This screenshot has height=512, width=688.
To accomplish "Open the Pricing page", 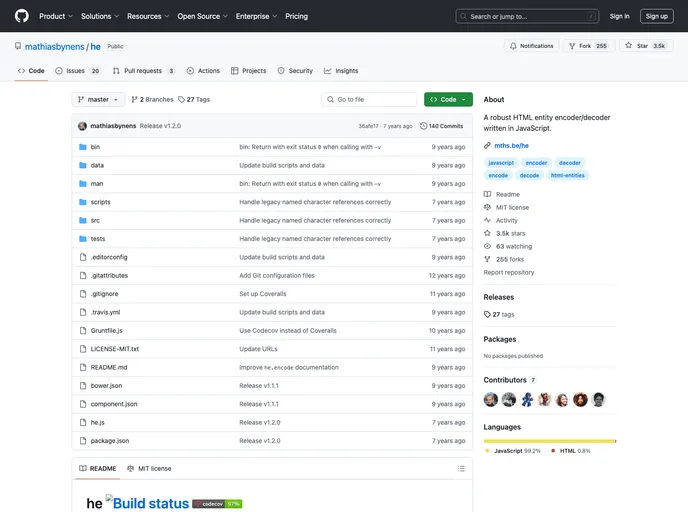I will pyautogui.click(x=297, y=16).
